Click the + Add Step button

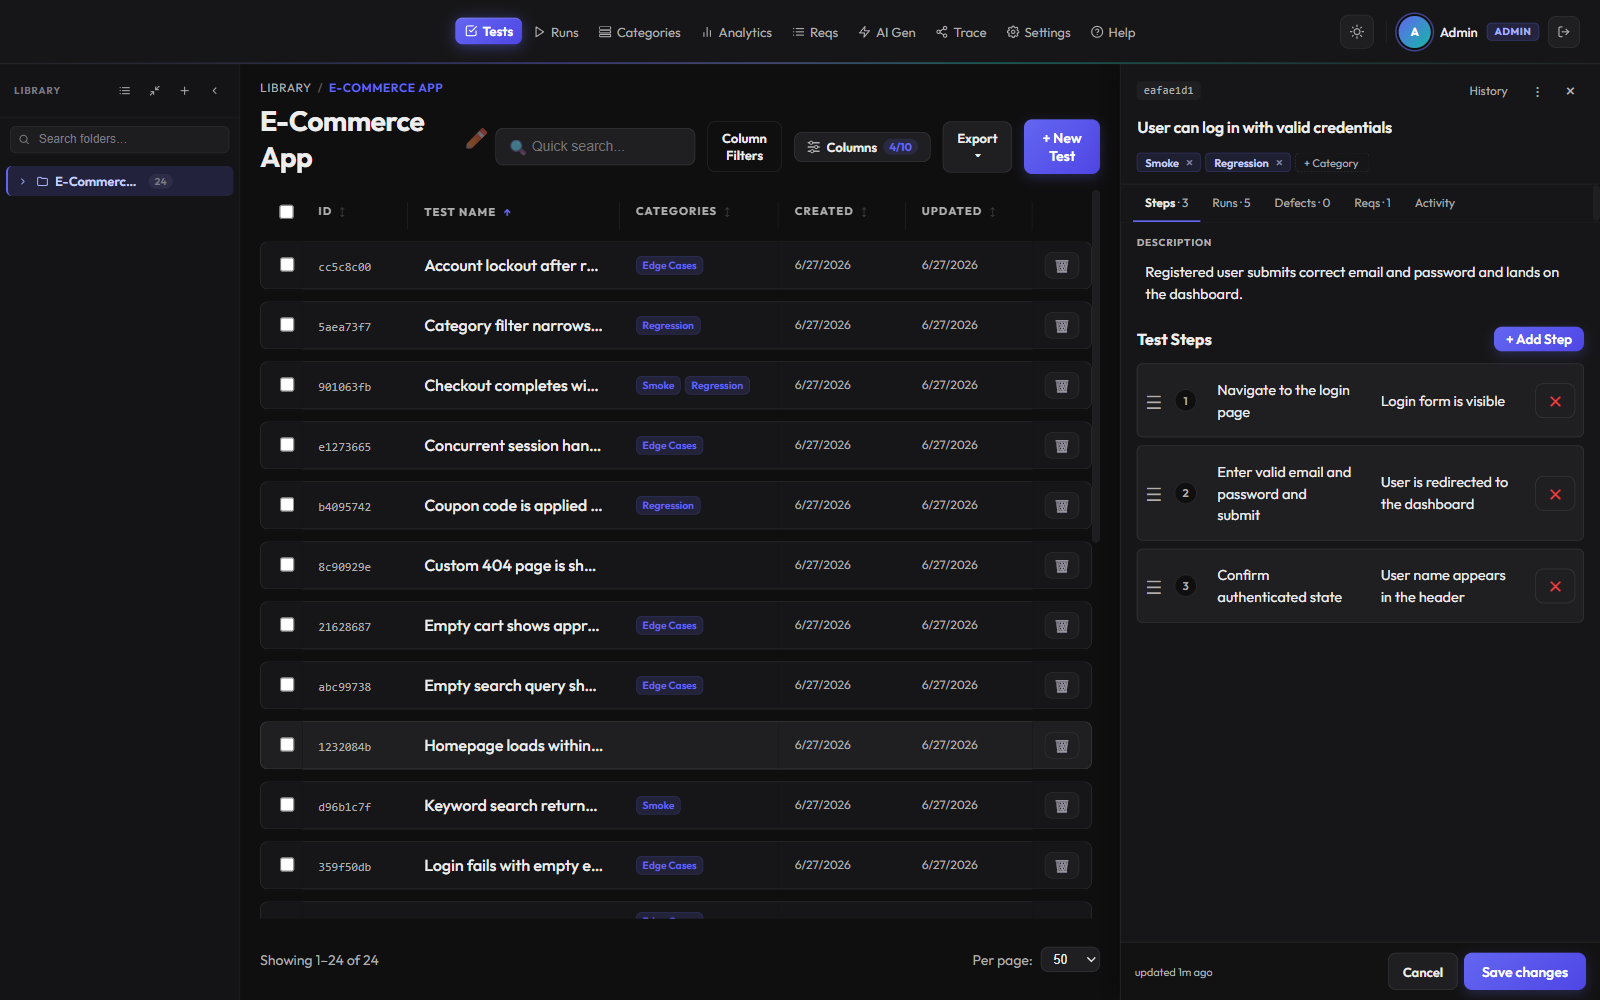[x=1539, y=339]
